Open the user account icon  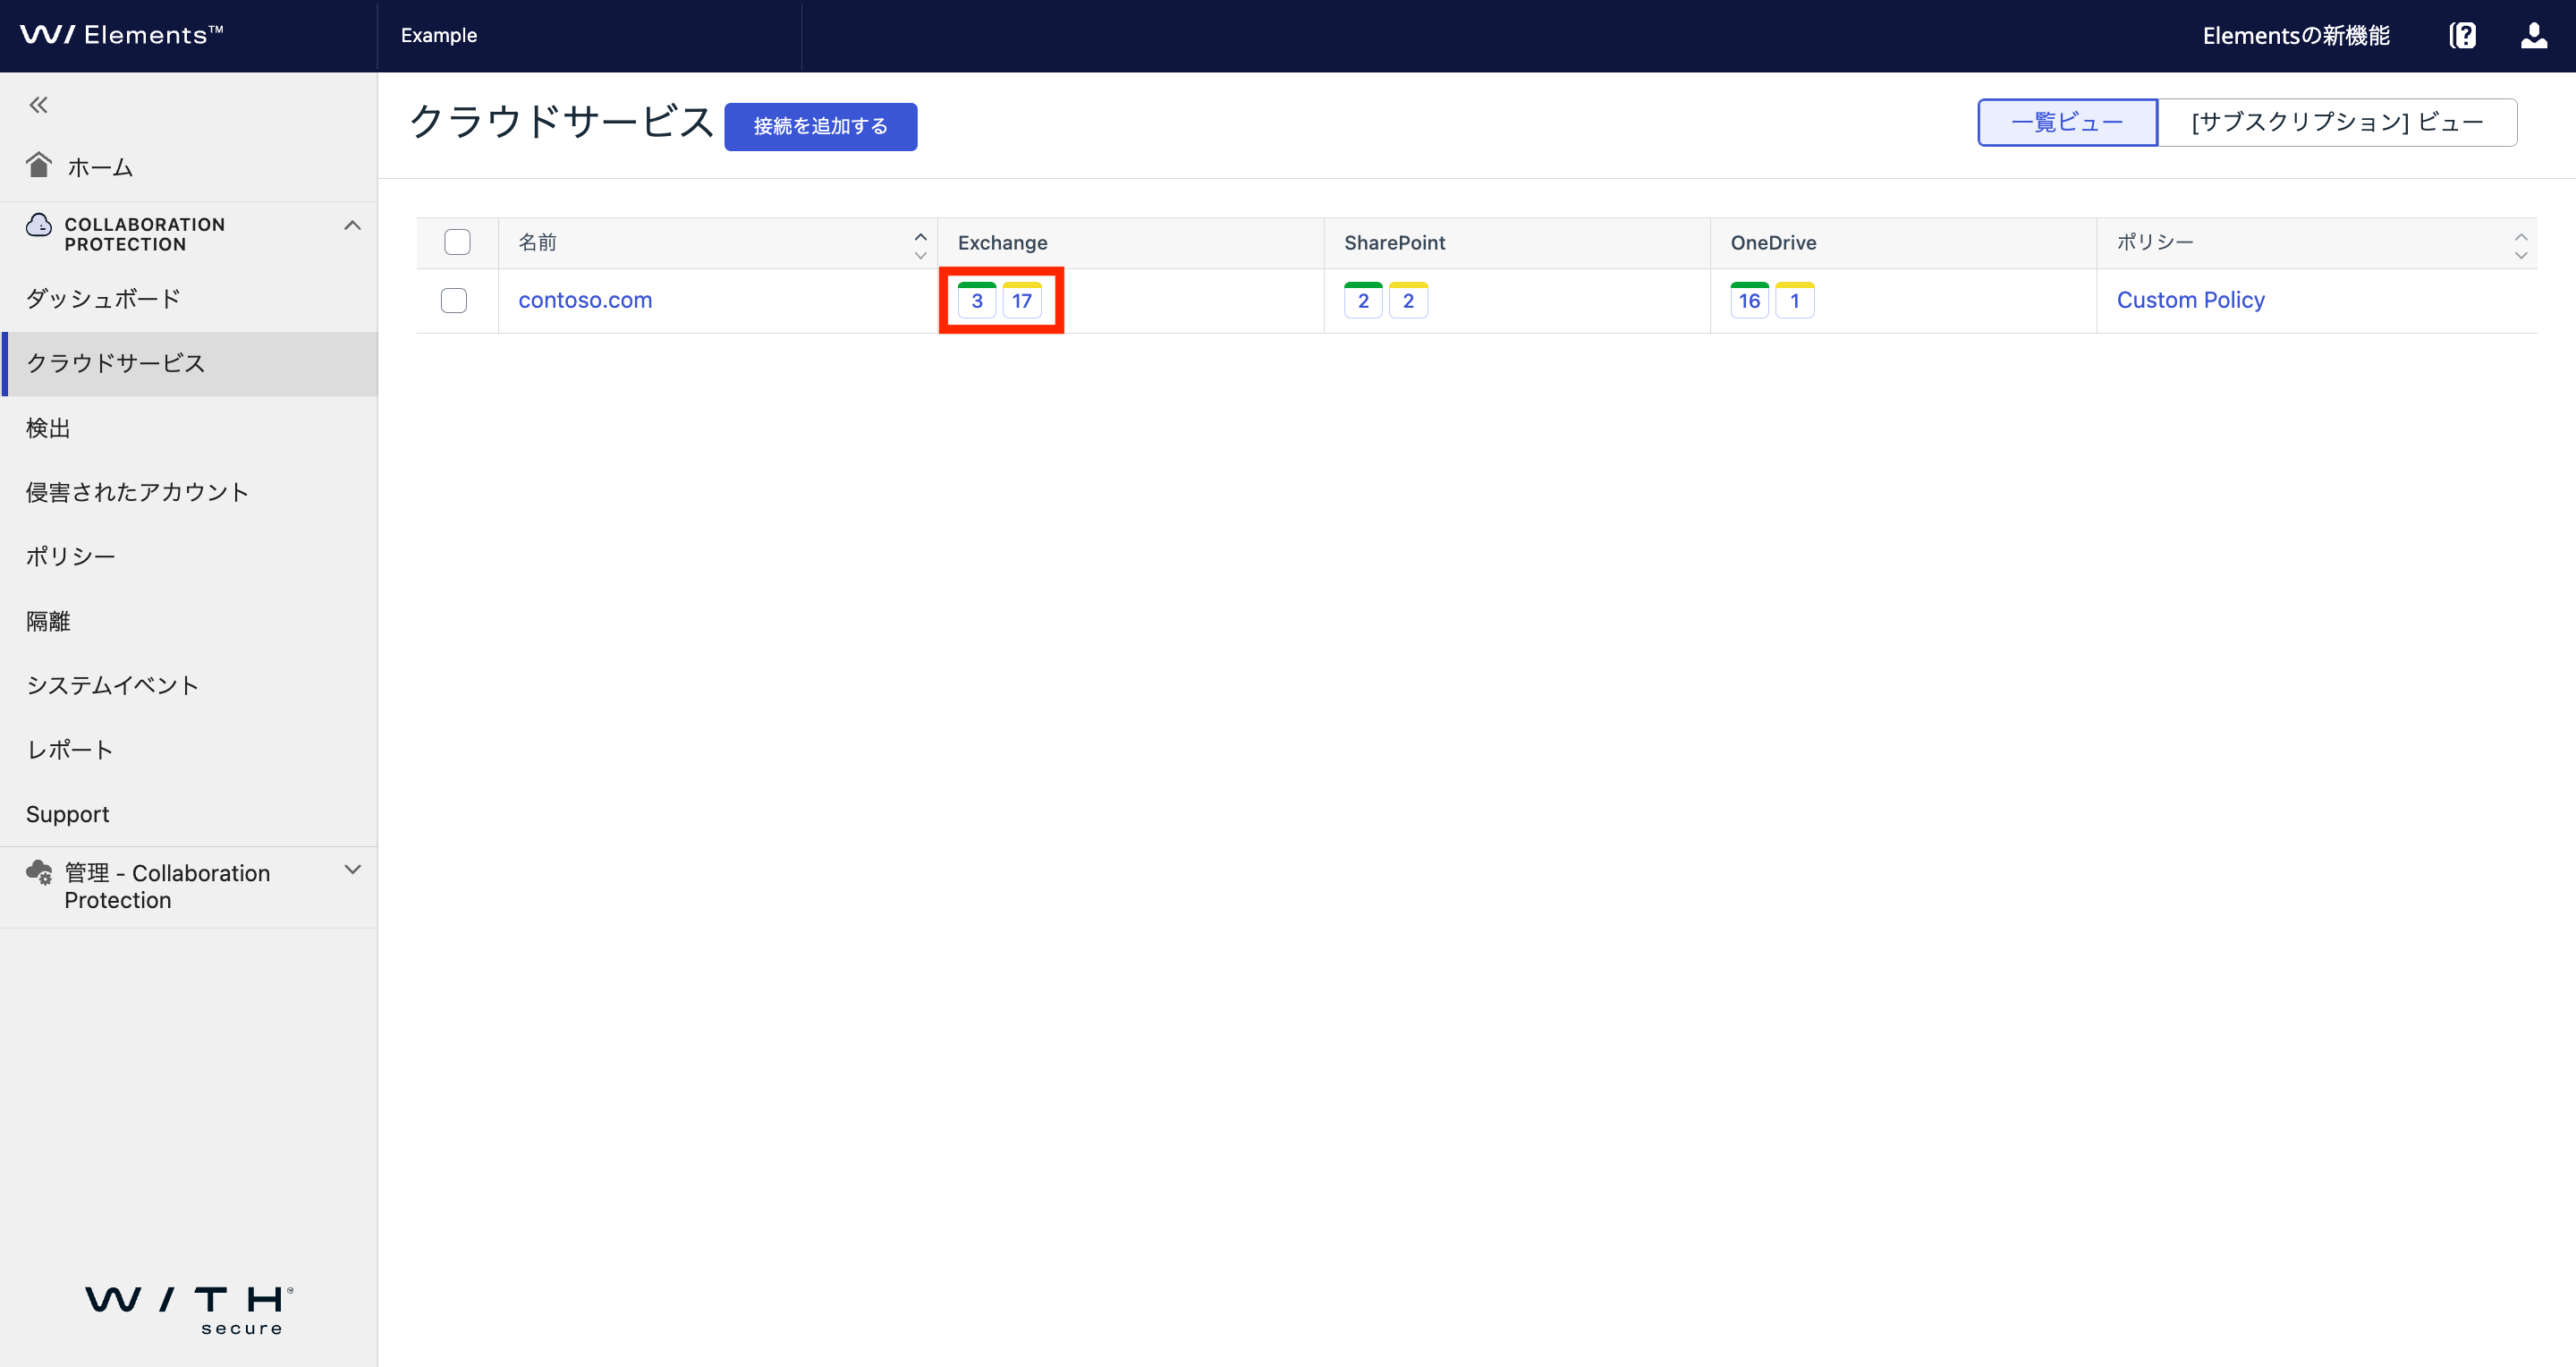2533,36
